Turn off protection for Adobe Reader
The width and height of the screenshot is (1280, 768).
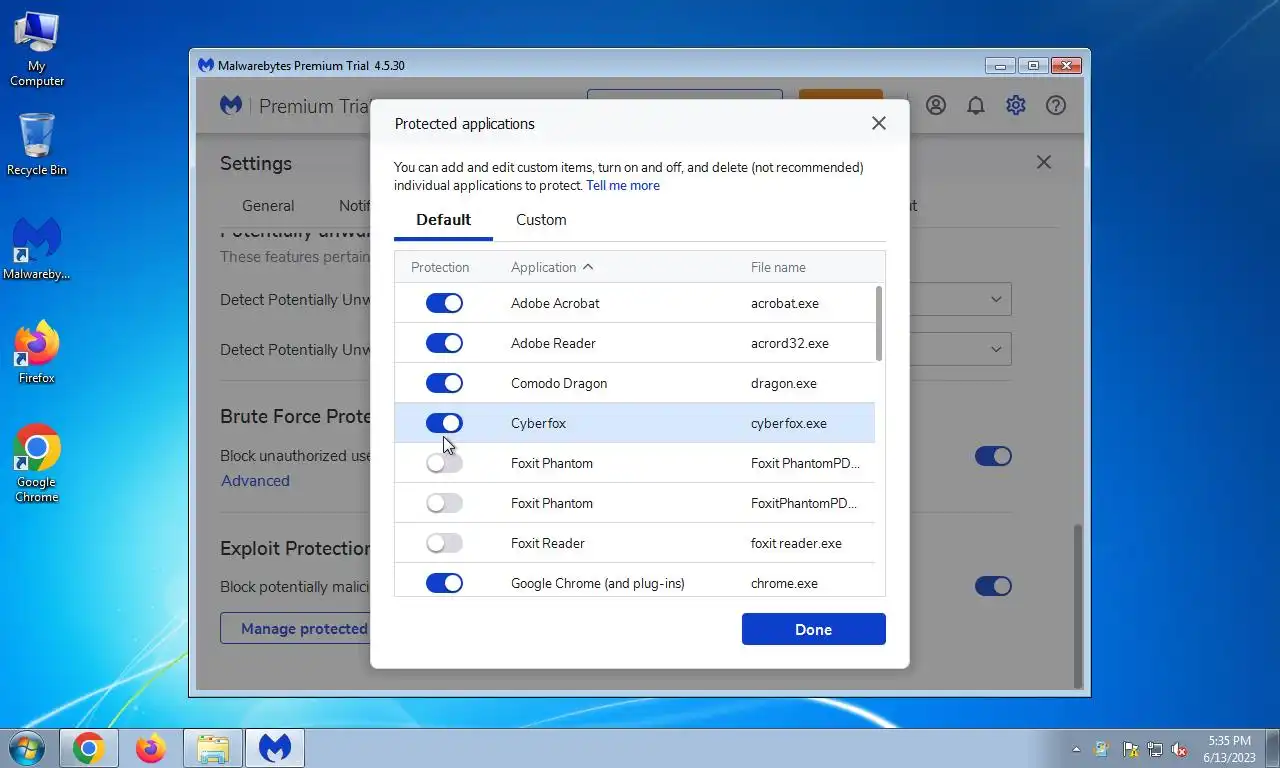pos(444,343)
